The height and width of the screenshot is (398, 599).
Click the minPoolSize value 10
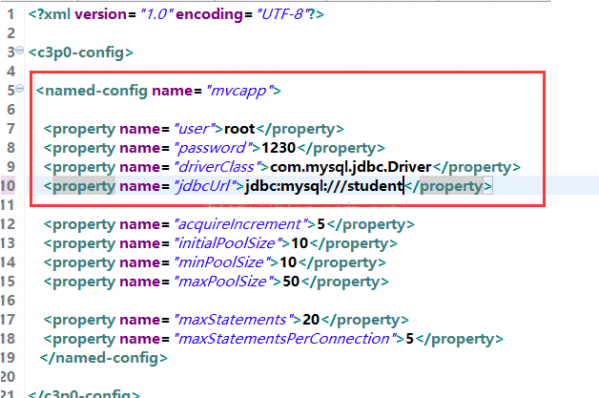point(288,262)
